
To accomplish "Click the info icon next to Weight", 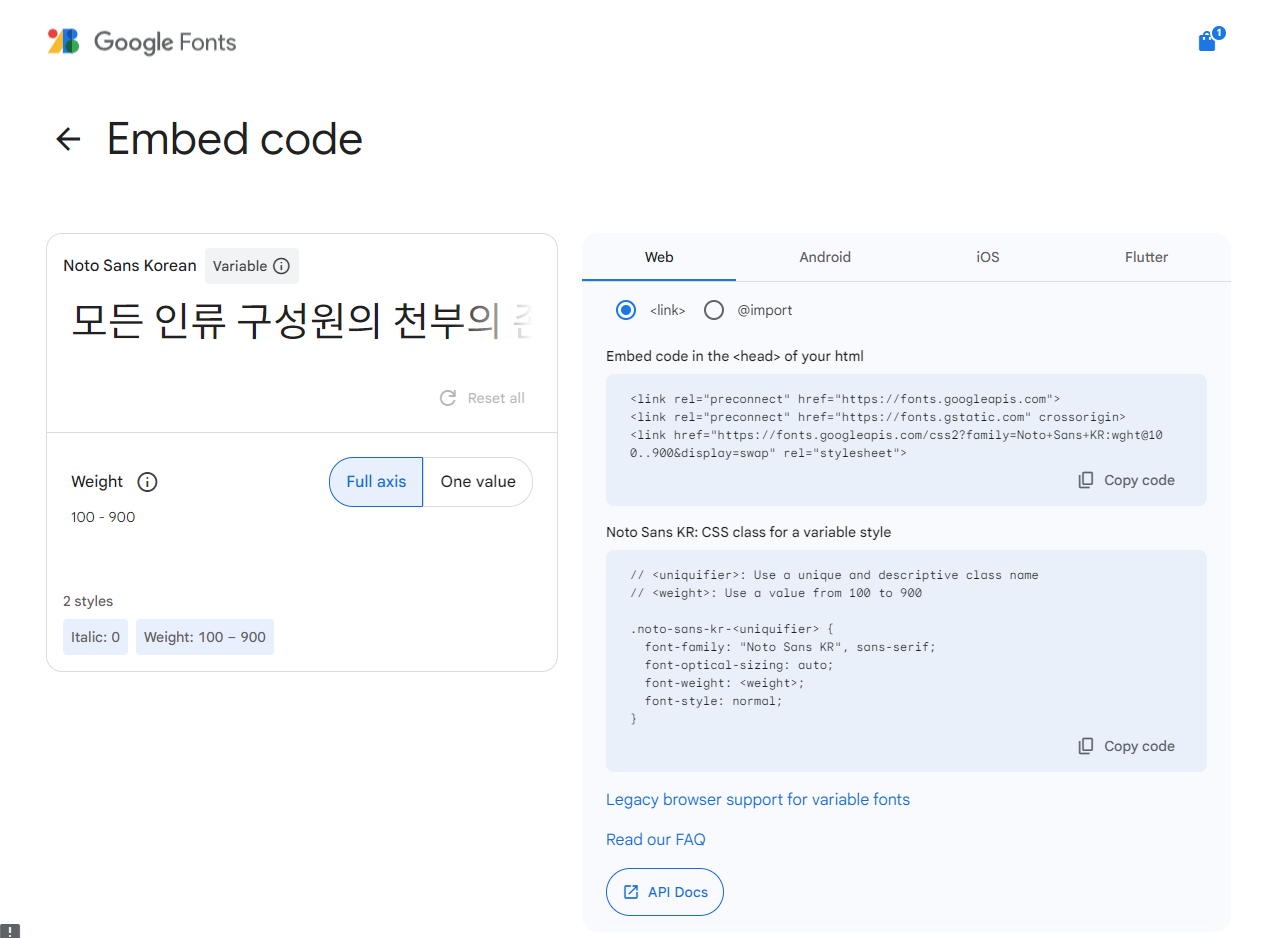I will tap(147, 482).
